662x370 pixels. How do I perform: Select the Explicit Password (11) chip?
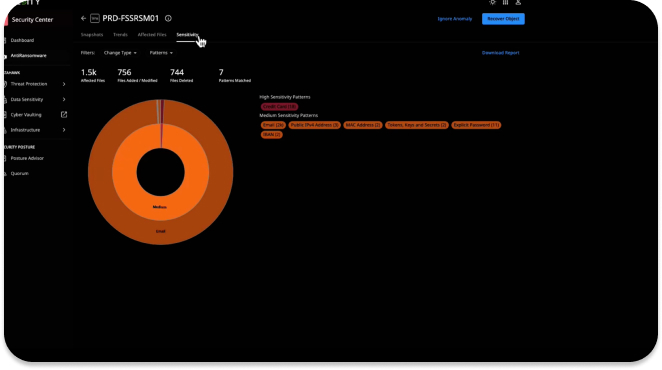(x=476, y=125)
